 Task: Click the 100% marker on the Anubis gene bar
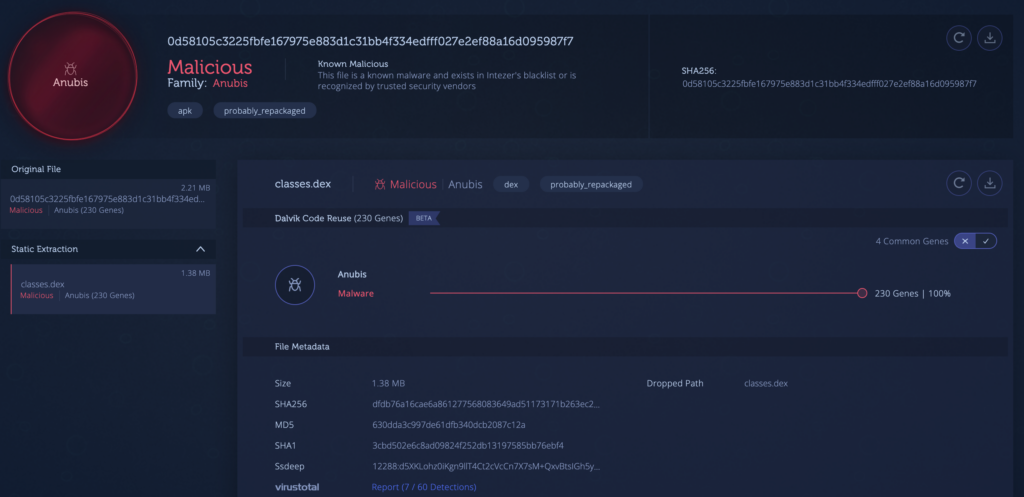[x=862, y=293]
